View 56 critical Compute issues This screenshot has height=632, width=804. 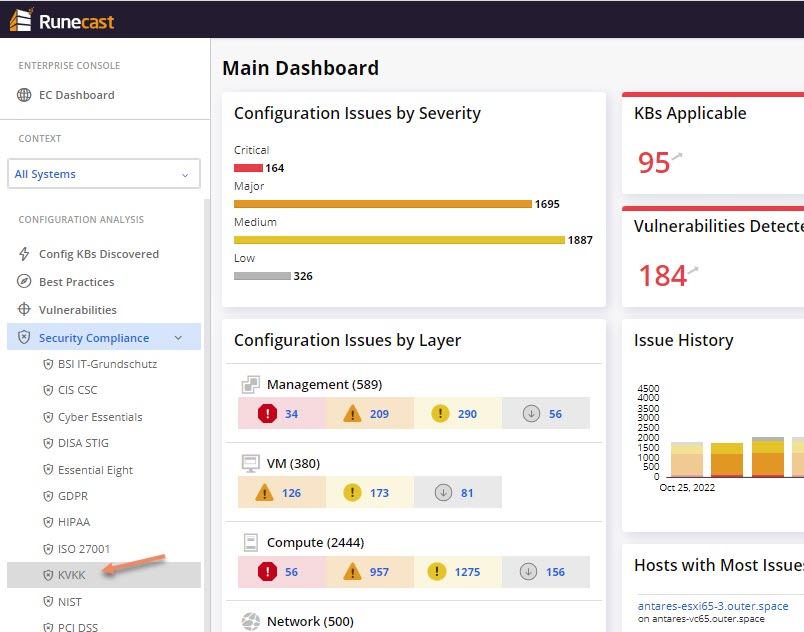point(291,572)
